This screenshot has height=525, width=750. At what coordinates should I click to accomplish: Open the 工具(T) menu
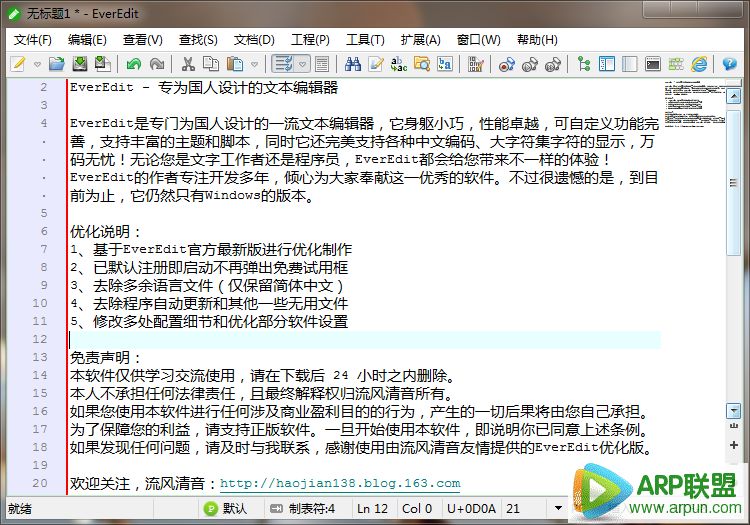pos(365,40)
